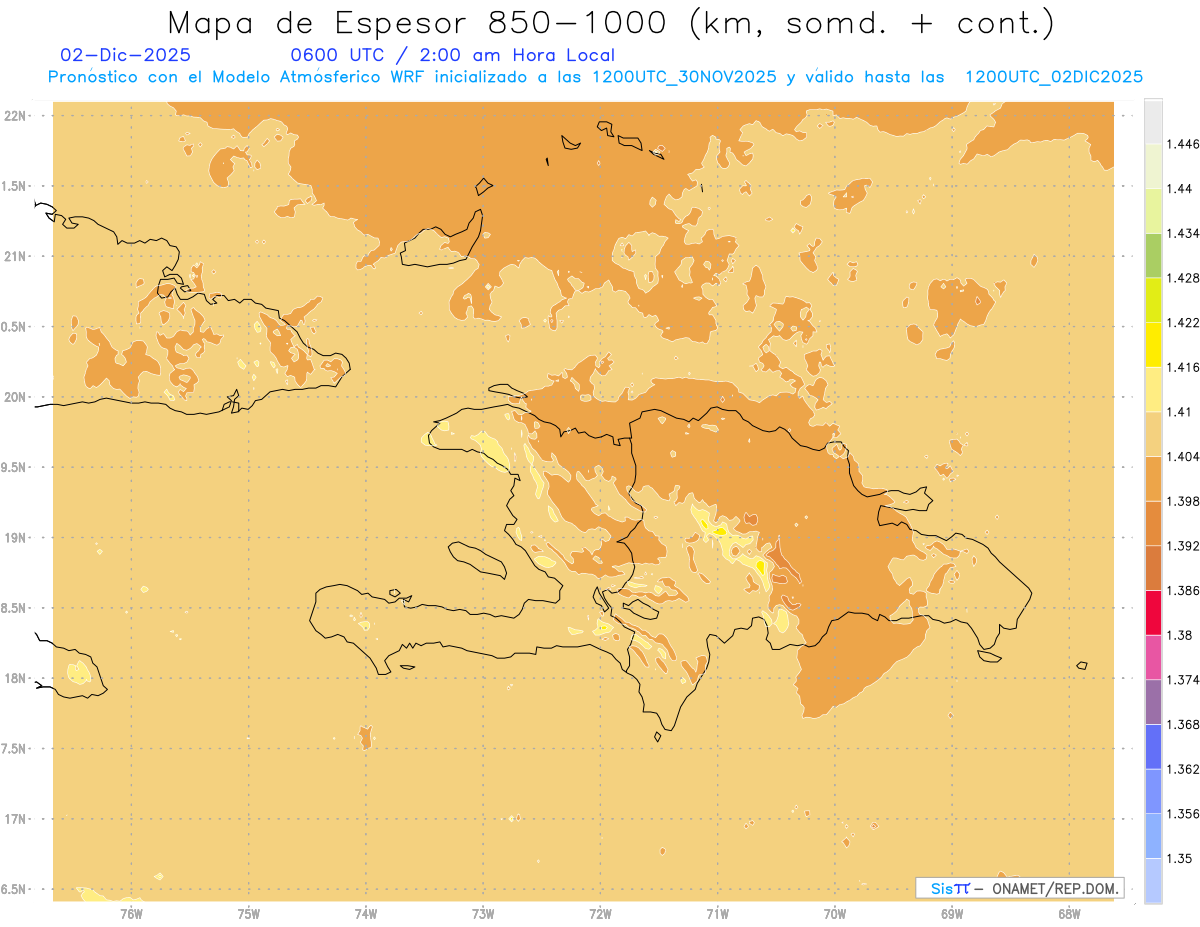
Task: Click the 17N latitude label
Action: tap(15, 819)
